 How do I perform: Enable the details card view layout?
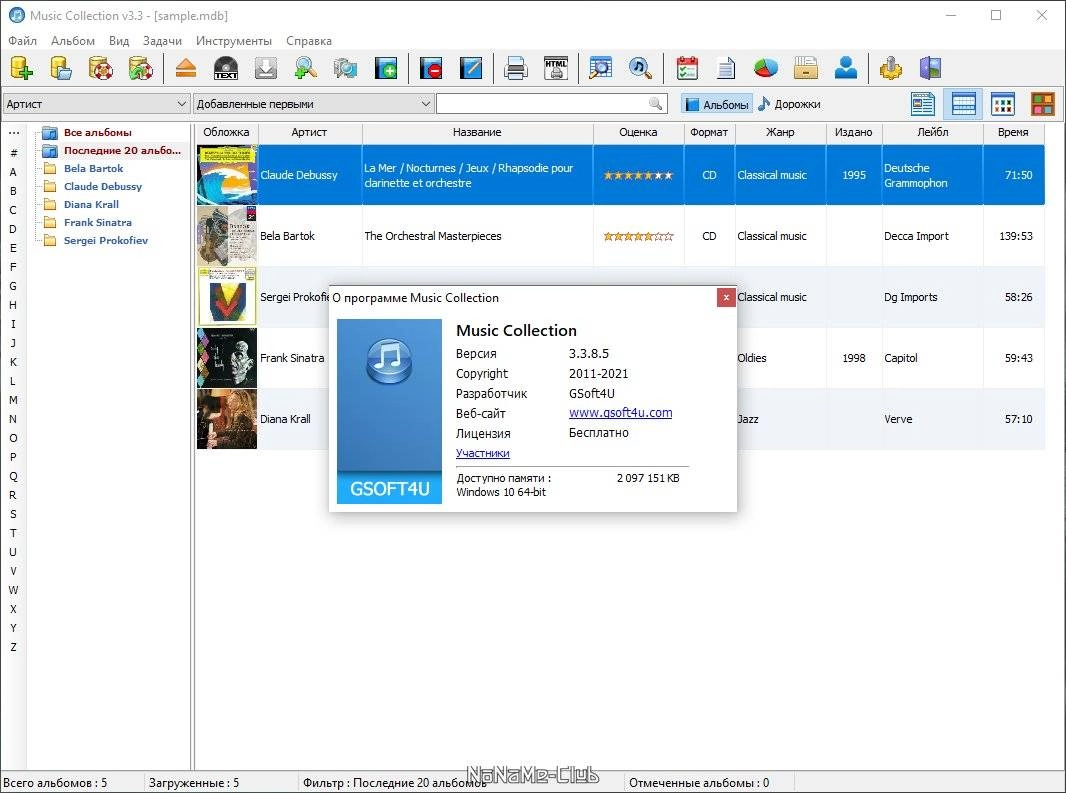pos(923,104)
